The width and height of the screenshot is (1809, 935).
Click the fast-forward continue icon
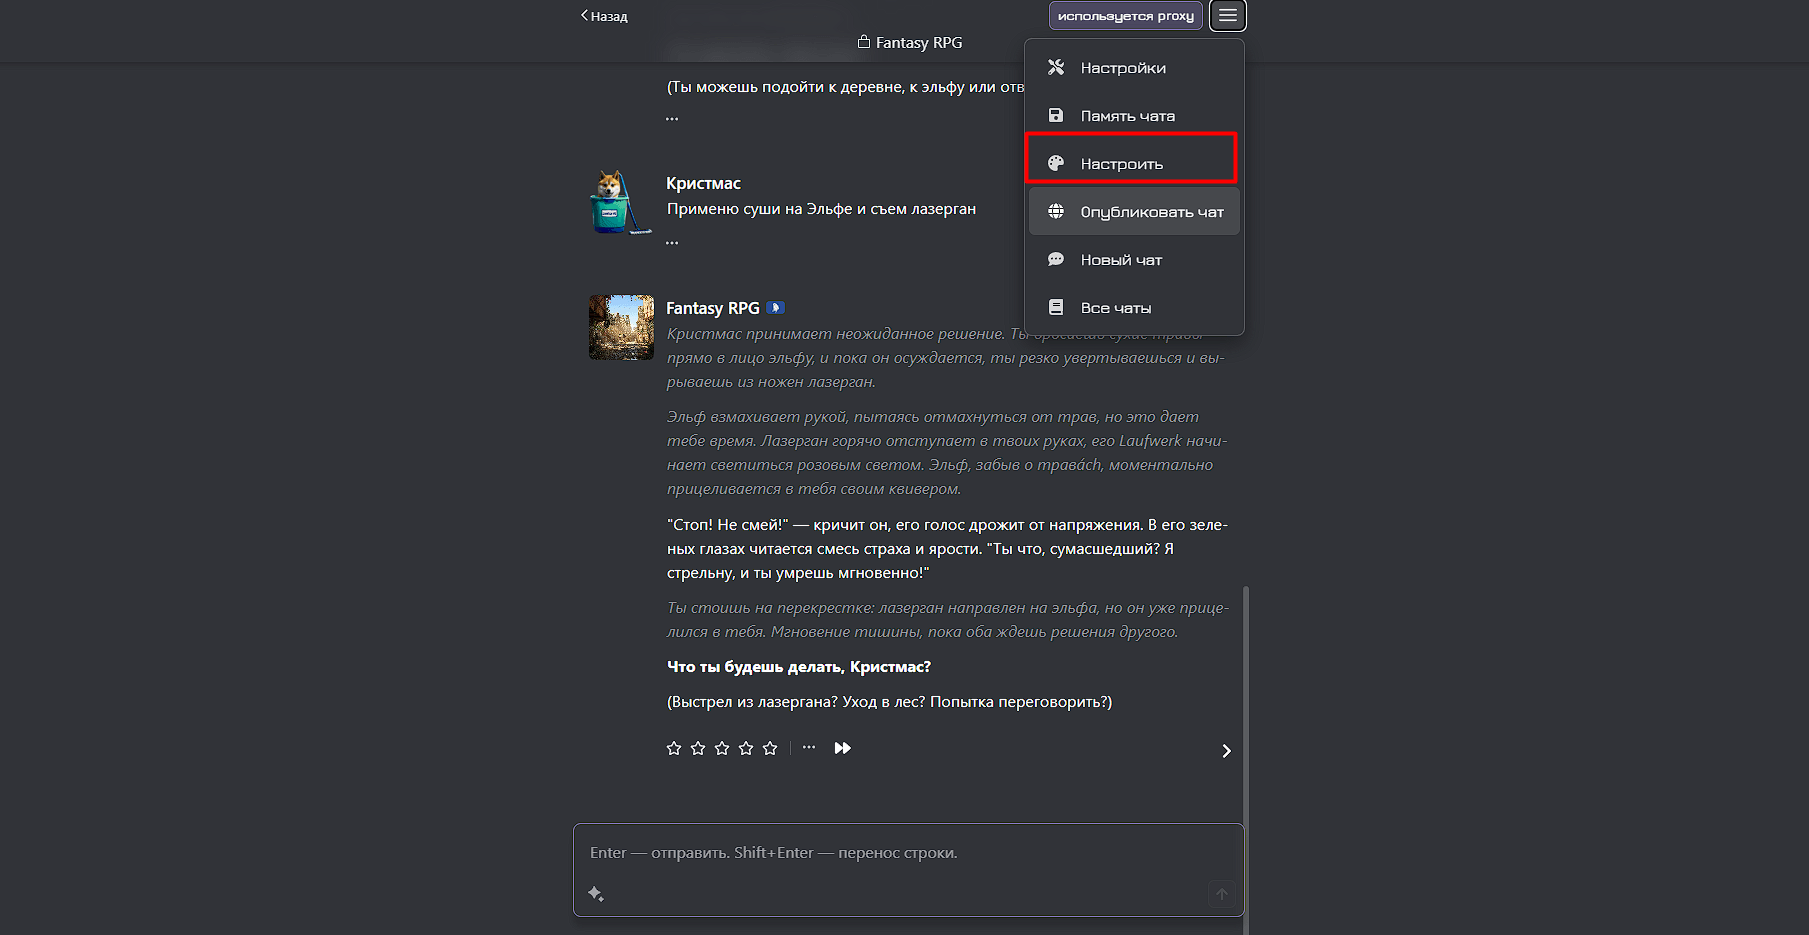(x=843, y=748)
